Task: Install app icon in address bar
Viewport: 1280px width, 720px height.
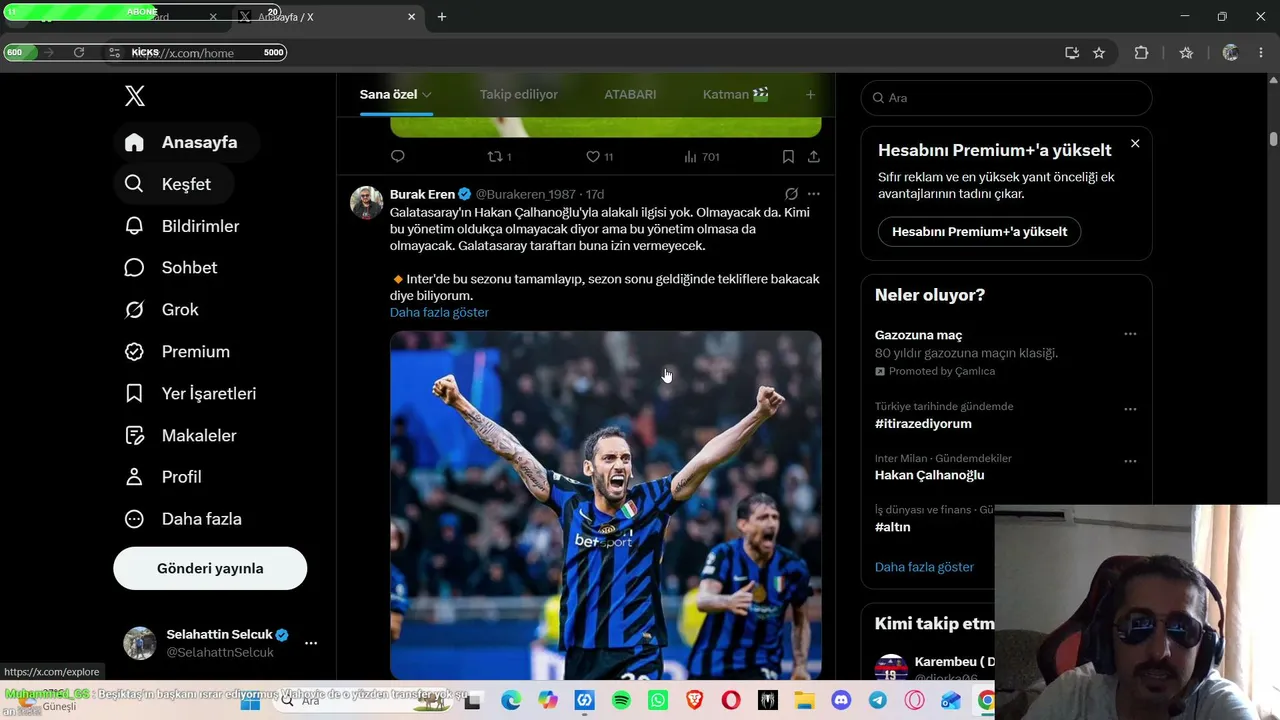Action: coord(1072,53)
